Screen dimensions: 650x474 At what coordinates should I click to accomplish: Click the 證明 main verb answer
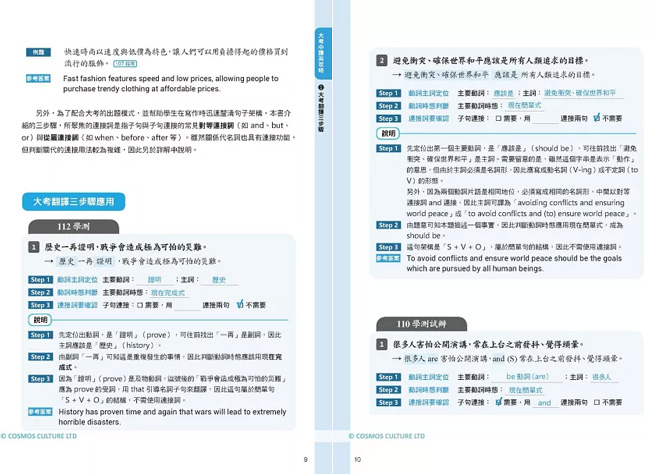[155, 280]
